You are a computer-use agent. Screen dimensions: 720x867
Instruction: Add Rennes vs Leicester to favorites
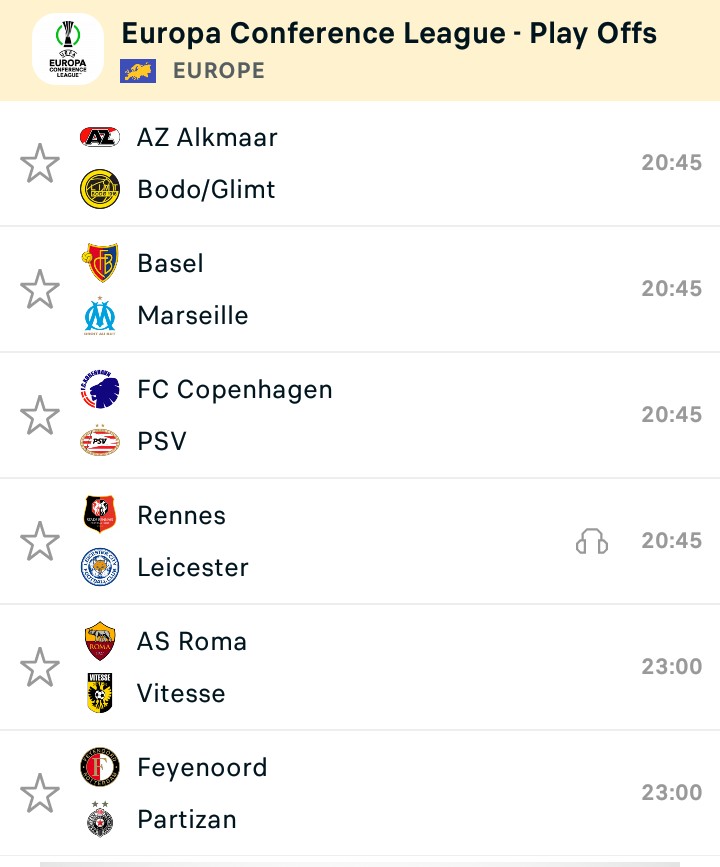coord(40,541)
